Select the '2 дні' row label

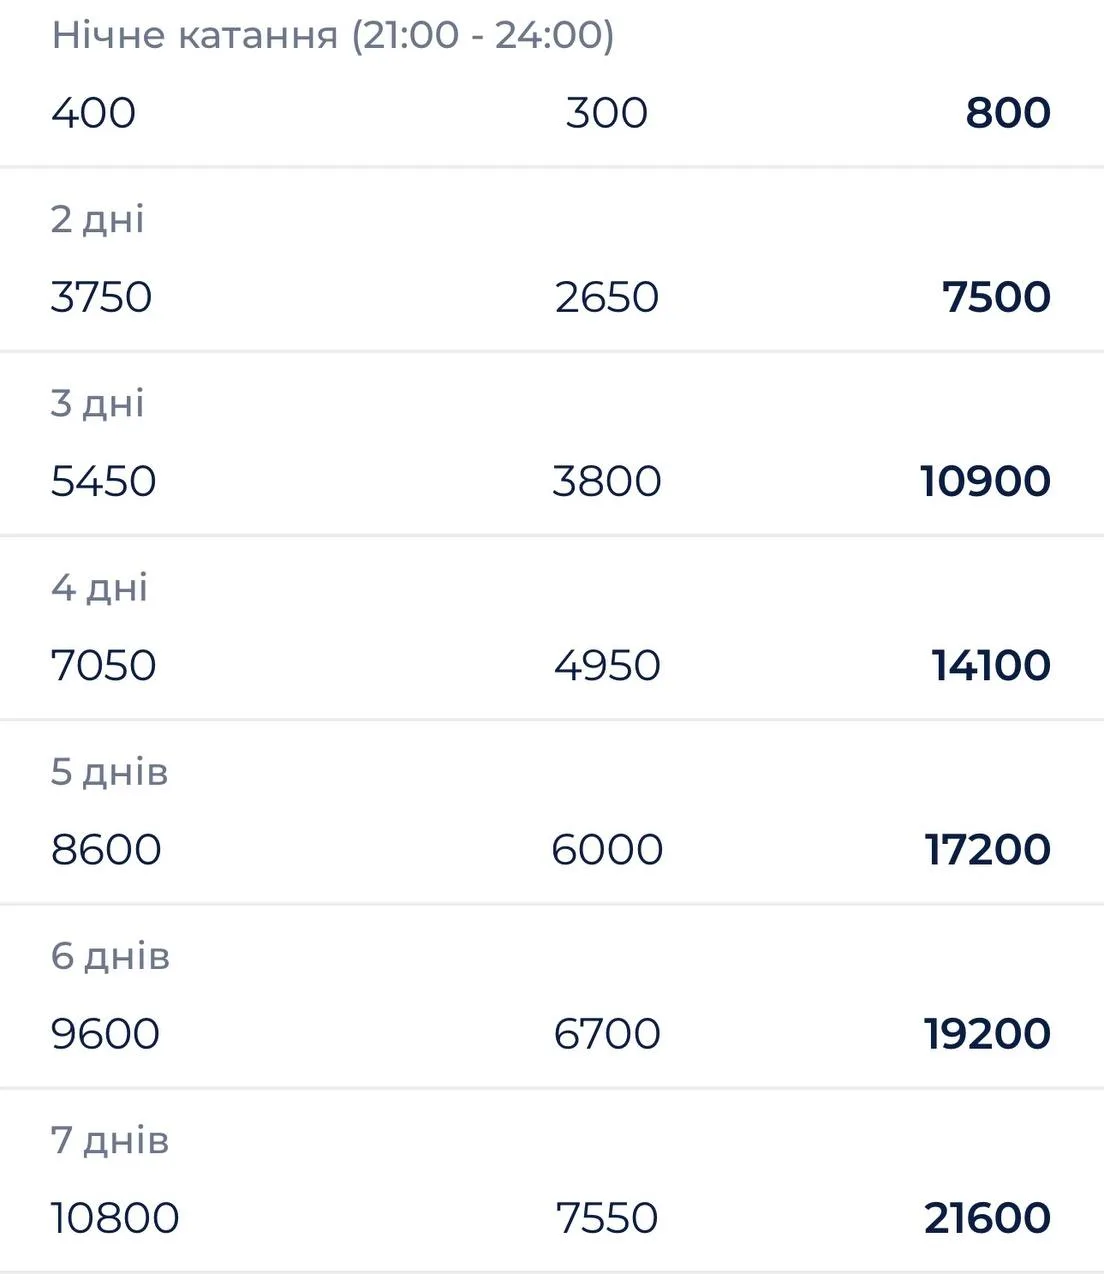(97, 219)
